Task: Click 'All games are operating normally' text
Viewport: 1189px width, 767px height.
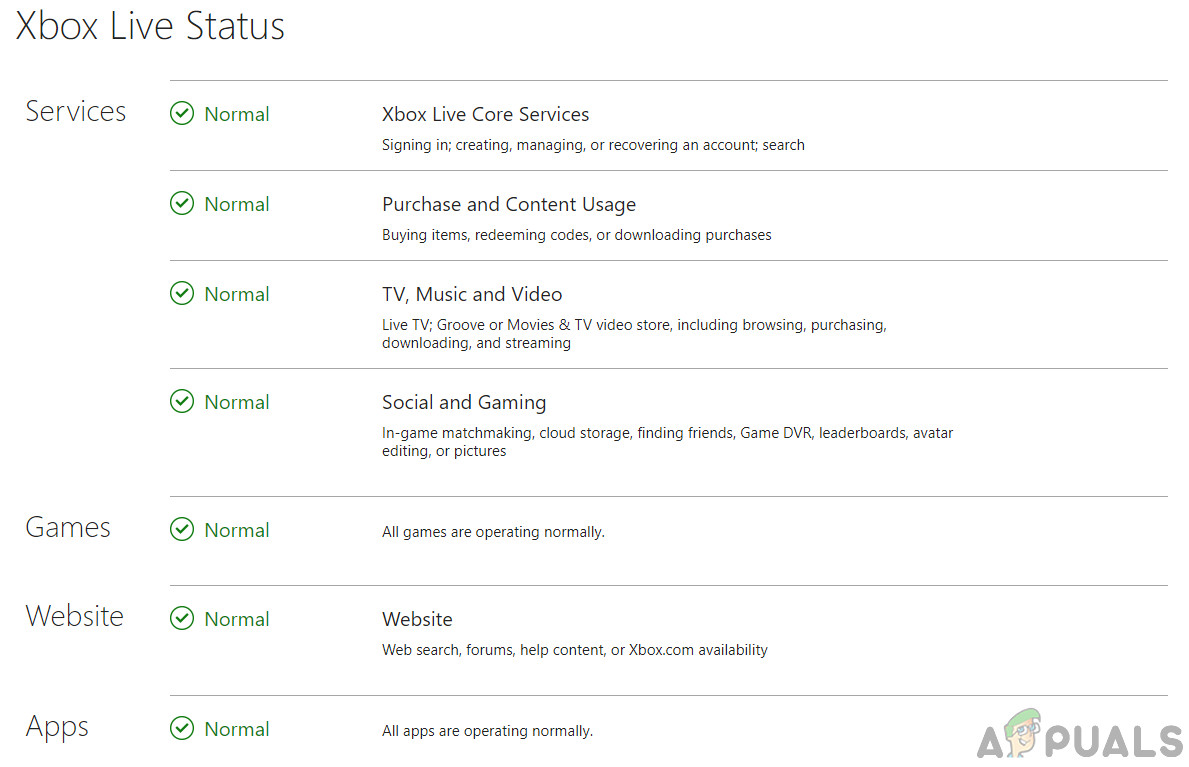Action: click(493, 532)
